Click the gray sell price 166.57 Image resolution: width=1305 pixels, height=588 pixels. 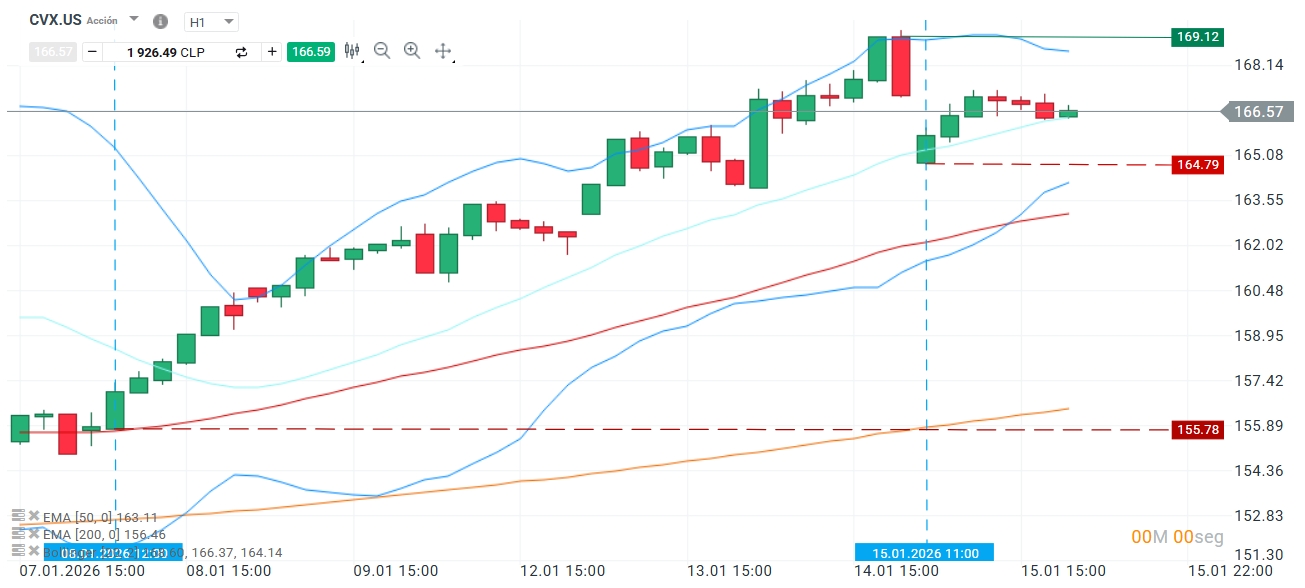coord(53,52)
